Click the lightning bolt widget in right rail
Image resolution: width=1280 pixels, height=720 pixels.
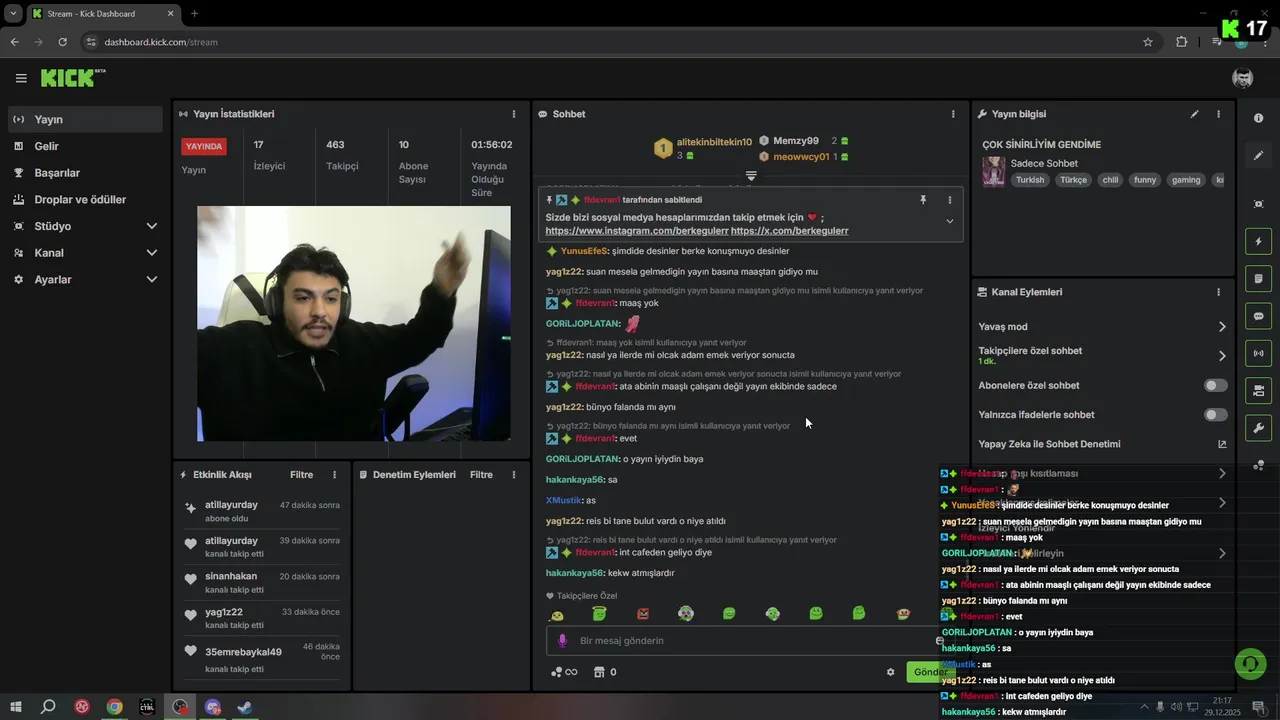1258,242
